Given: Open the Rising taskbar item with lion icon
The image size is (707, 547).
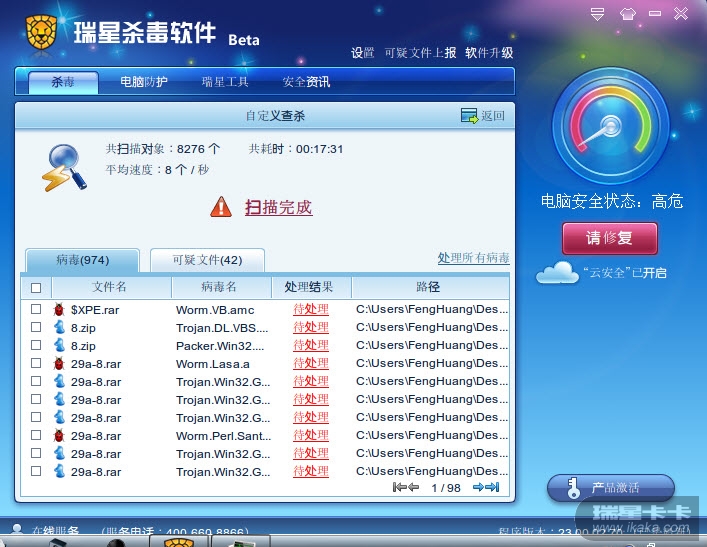Looking at the screenshot, I should click(179, 541).
